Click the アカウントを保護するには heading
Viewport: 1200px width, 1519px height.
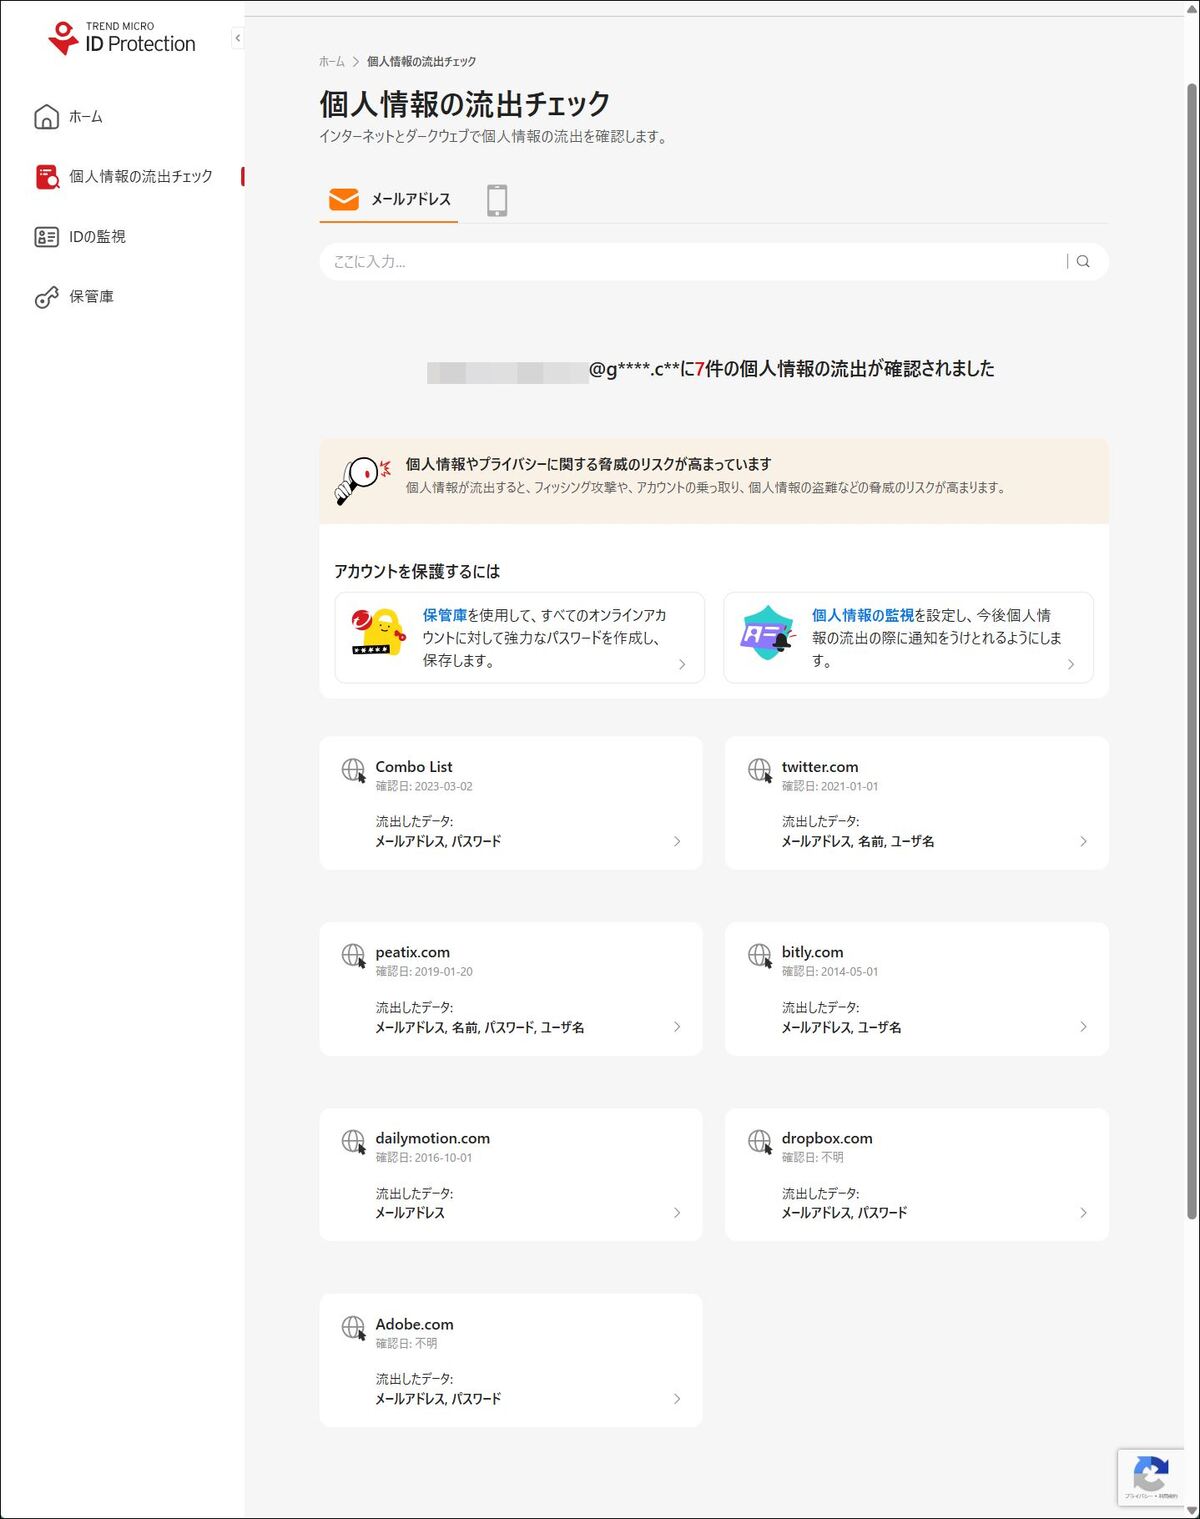click(x=417, y=571)
